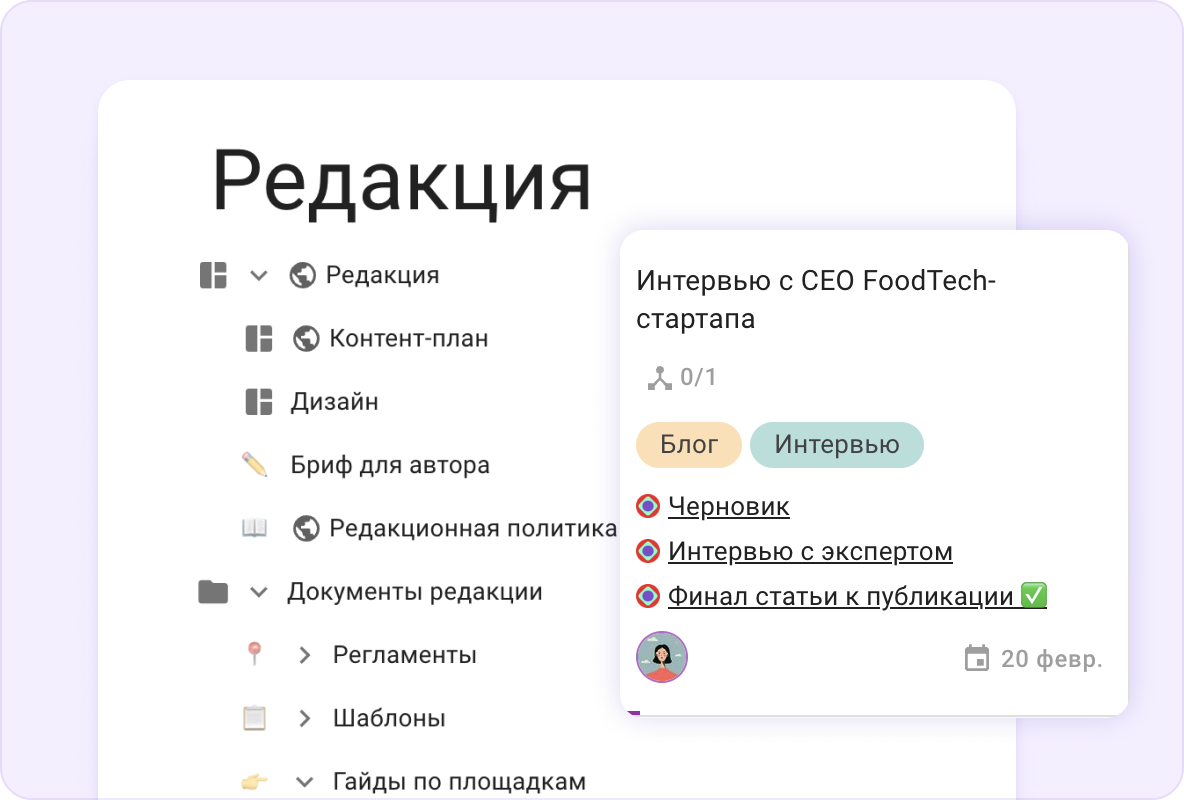Click the calendar icon near 20 февр.
The height and width of the screenshot is (800, 1184).
pos(976,659)
